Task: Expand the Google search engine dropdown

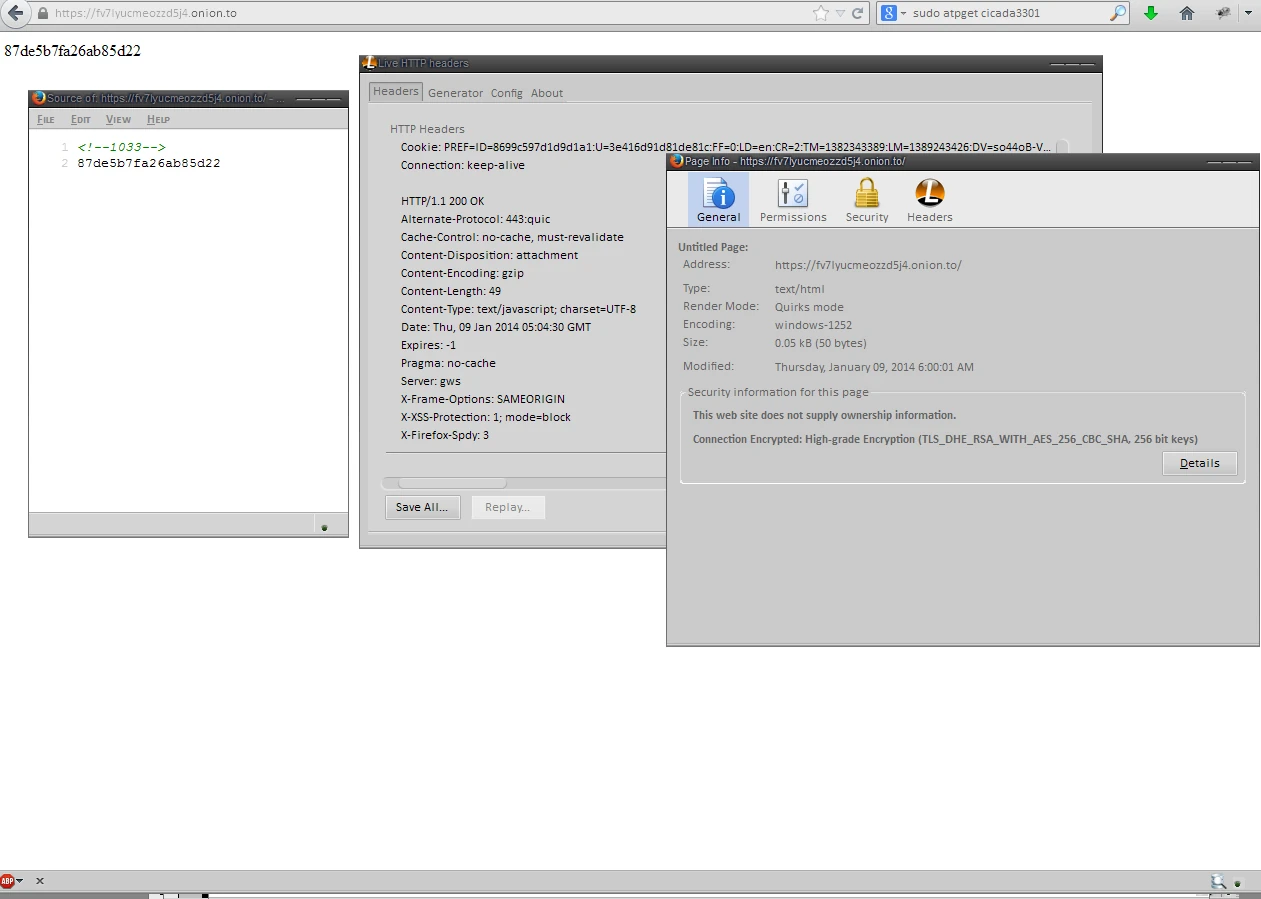Action: [893, 13]
